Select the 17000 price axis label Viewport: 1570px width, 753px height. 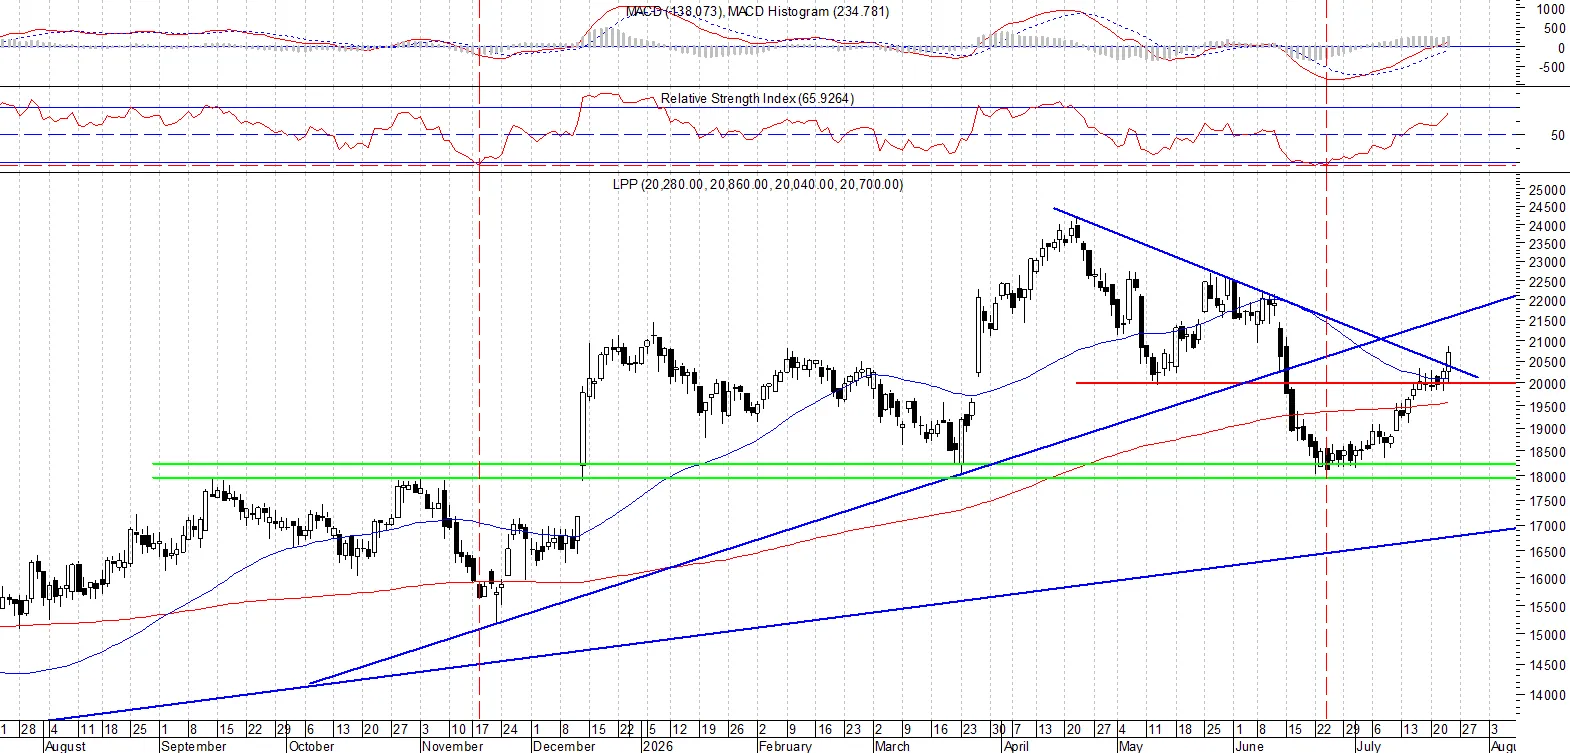pos(1547,526)
